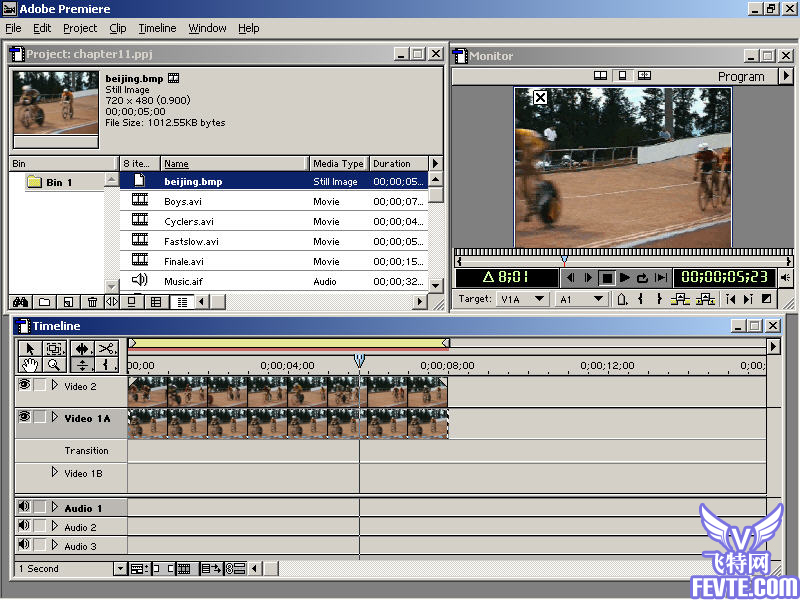Click the Create Item icon in Project

point(68,302)
